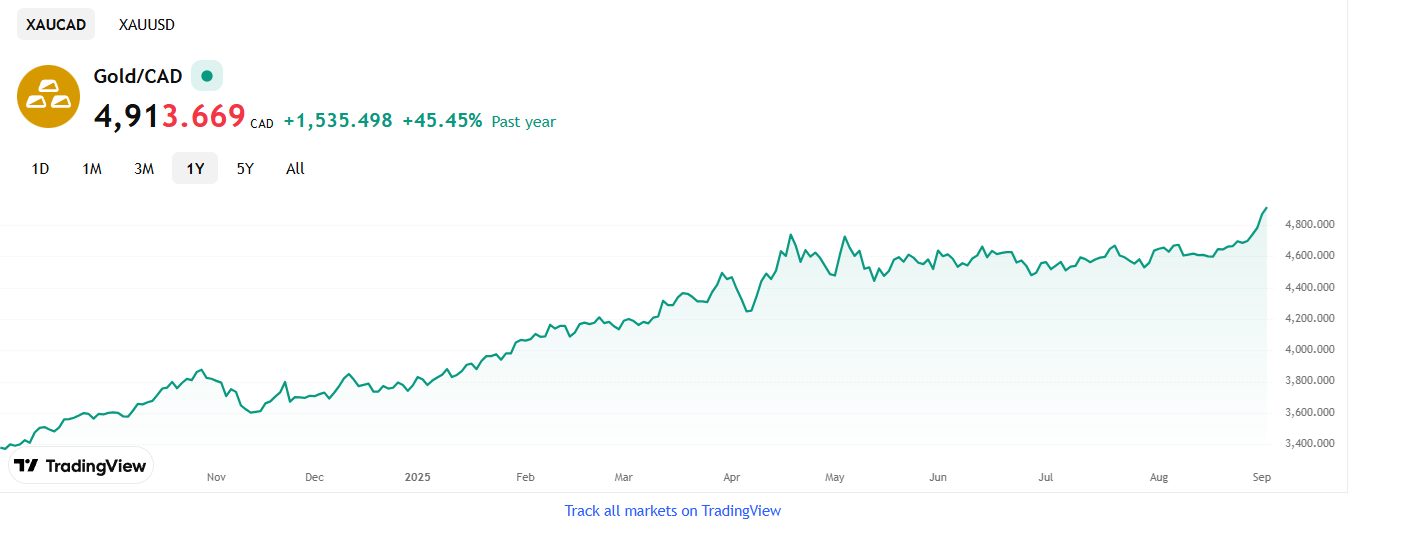Open the TradingView logo badge
Image resolution: width=1407 pixels, height=541 pixels.
click(81, 465)
